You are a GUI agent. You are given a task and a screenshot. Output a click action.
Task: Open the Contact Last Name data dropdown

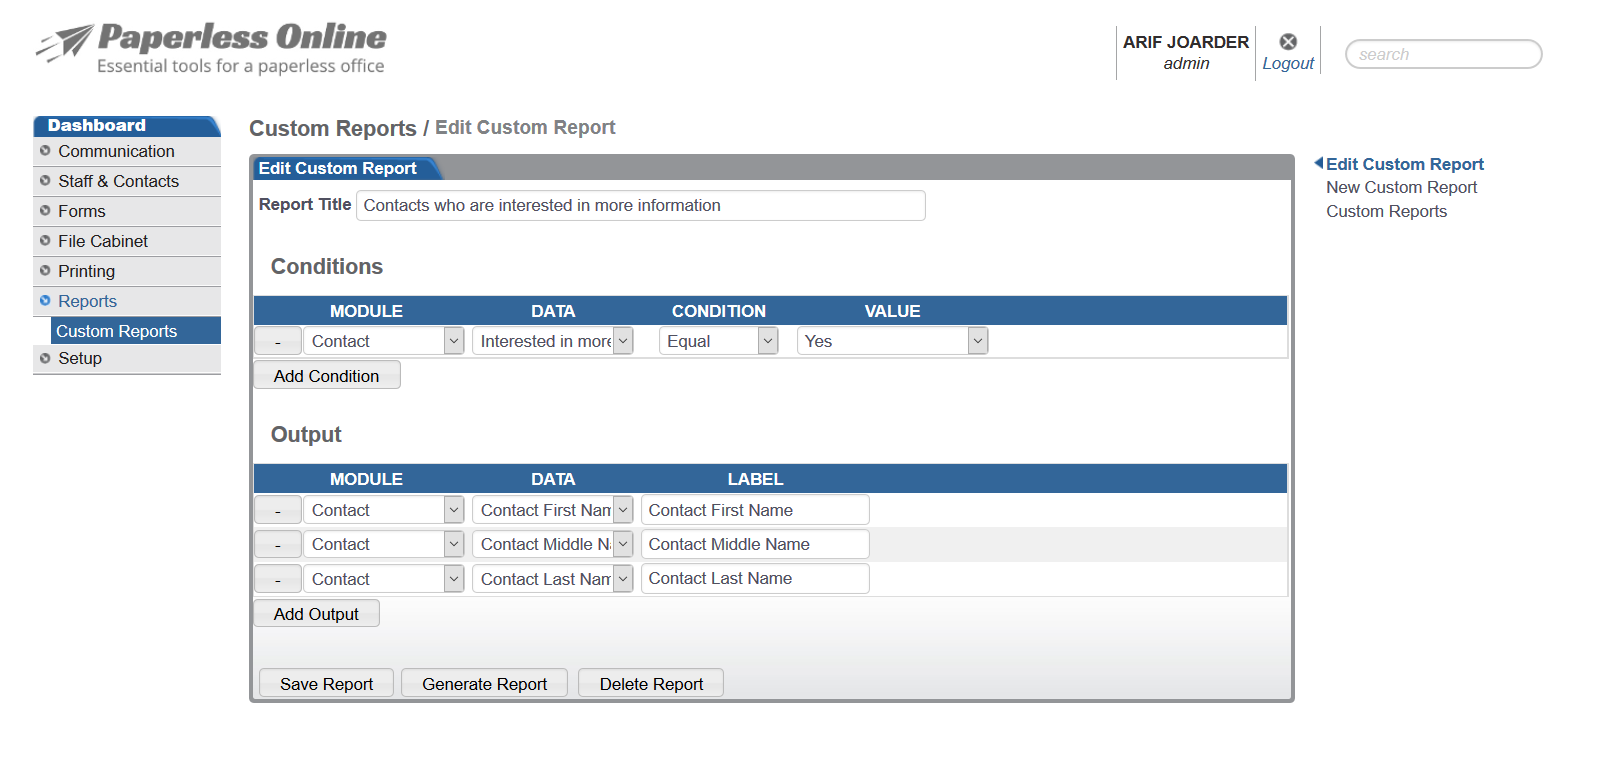pyautogui.click(x=552, y=579)
